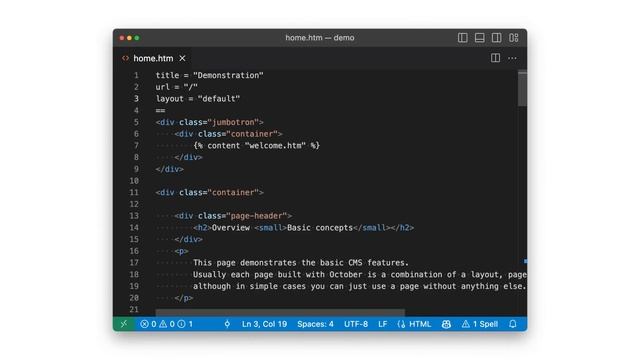
Task: Click the "jumbotron" class value
Action: pos(233,122)
